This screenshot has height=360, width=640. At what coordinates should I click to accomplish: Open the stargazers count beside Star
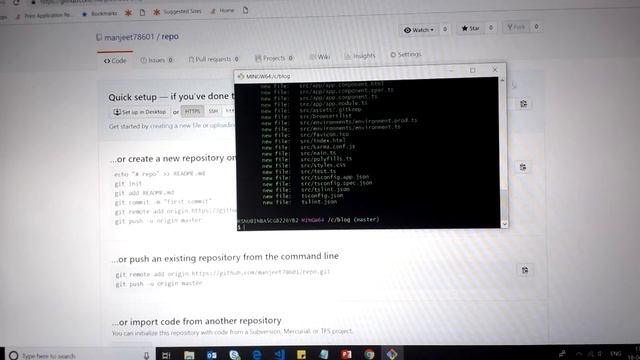491,28
